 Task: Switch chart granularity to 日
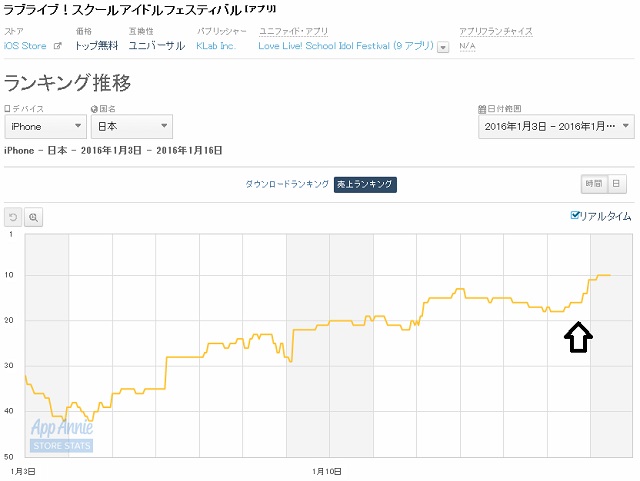[617, 184]
